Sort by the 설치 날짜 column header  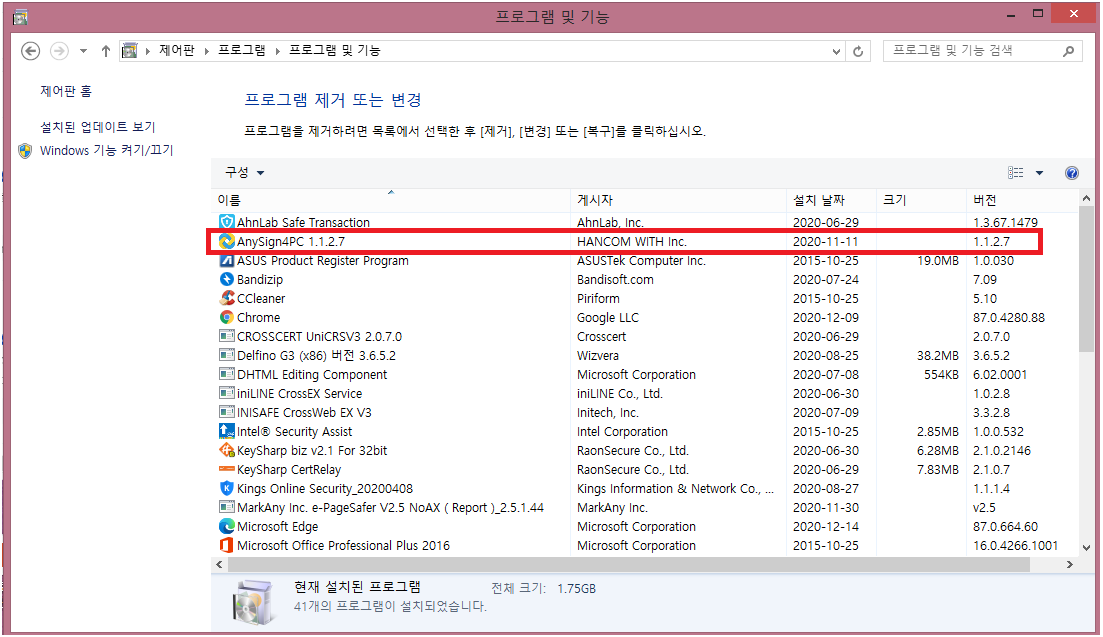tap(831, 200)
